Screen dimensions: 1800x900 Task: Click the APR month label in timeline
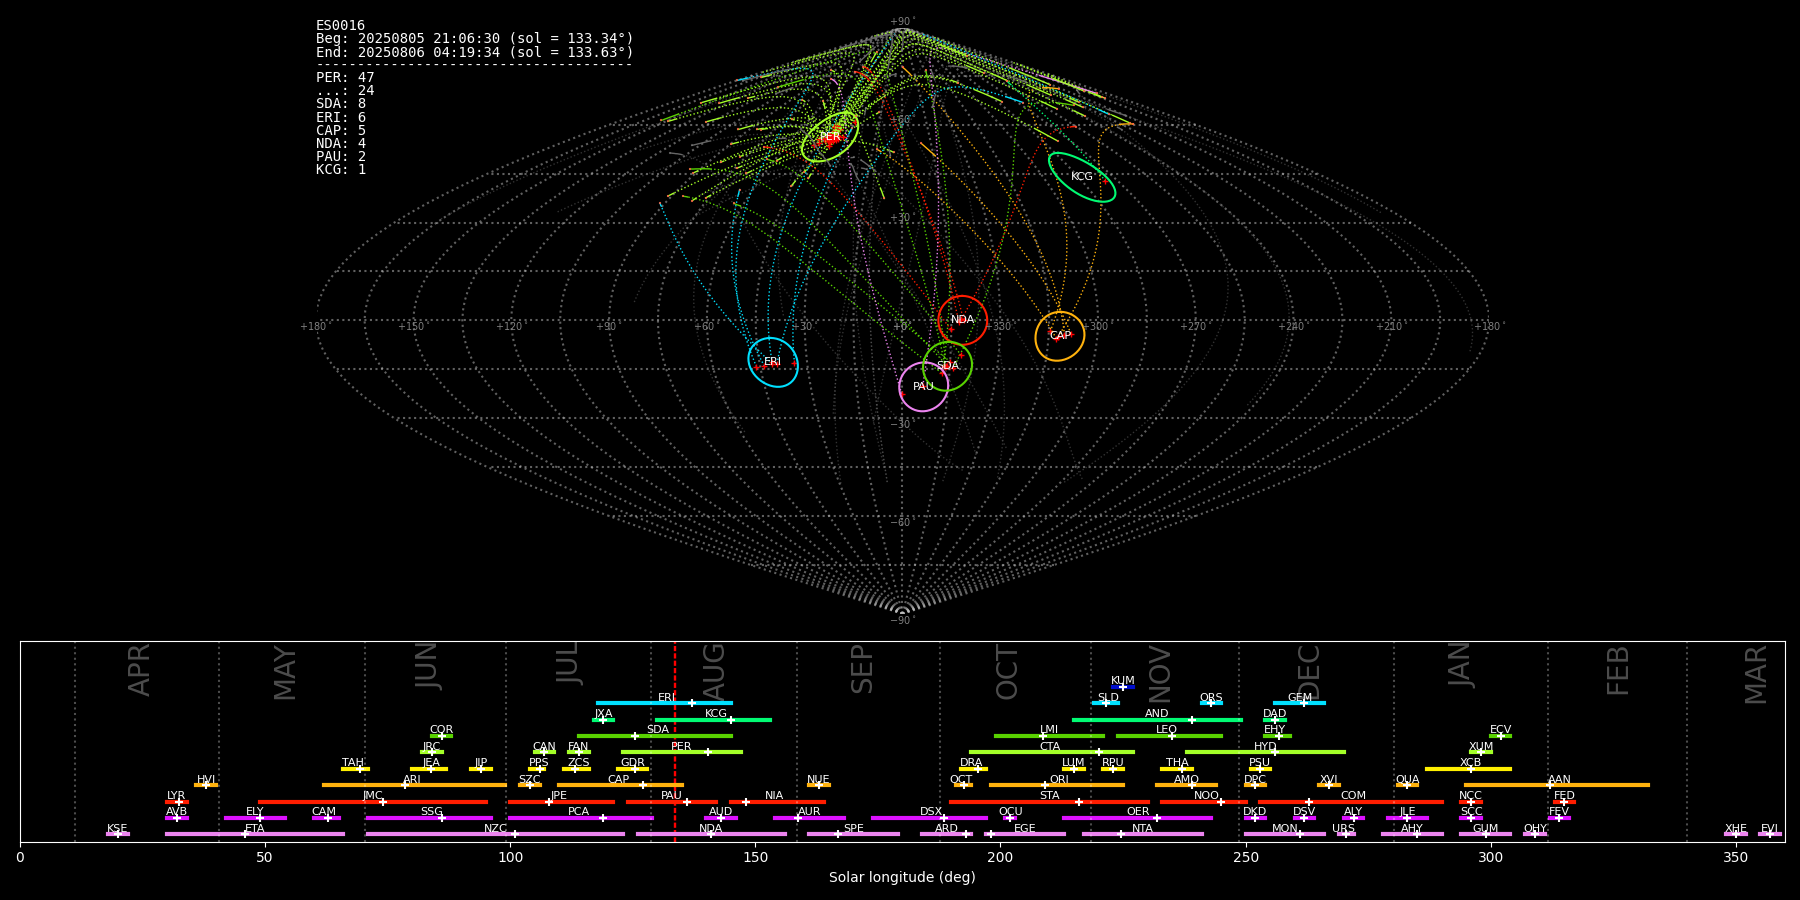pyautogui.click(x=139, y=670)
